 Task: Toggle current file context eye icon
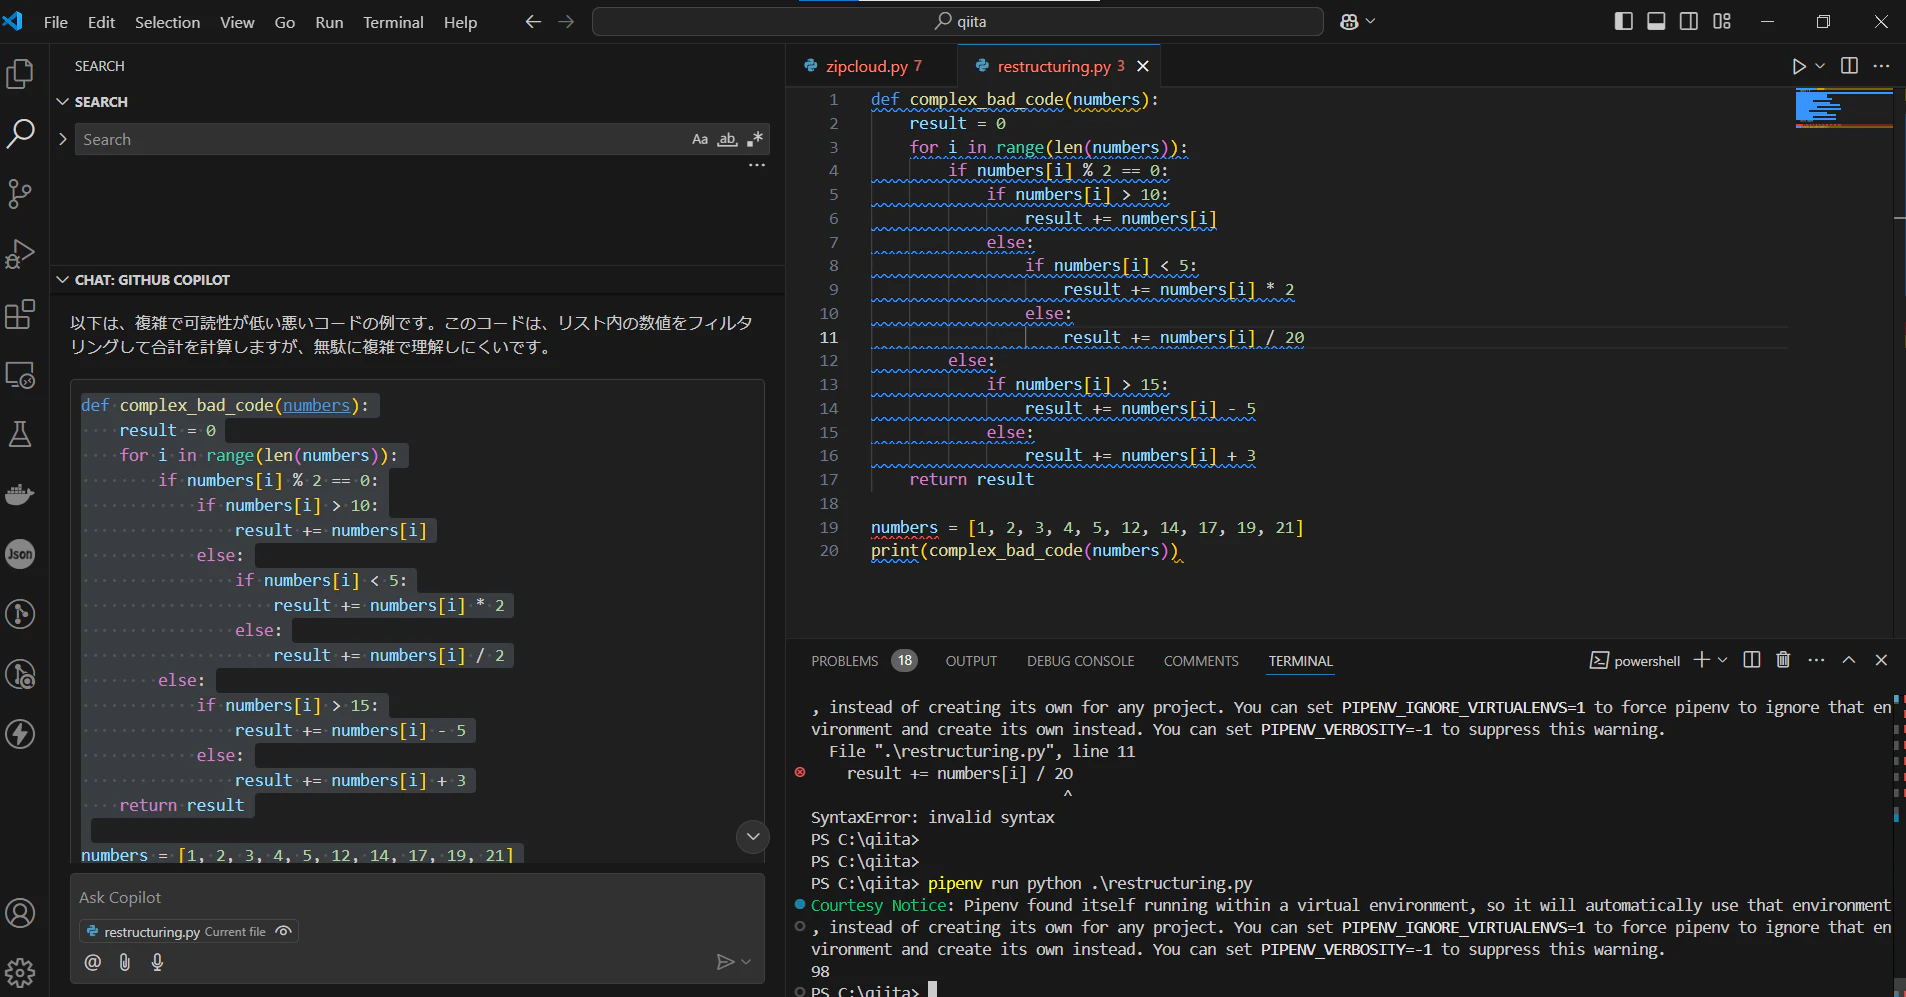(284, 931)
